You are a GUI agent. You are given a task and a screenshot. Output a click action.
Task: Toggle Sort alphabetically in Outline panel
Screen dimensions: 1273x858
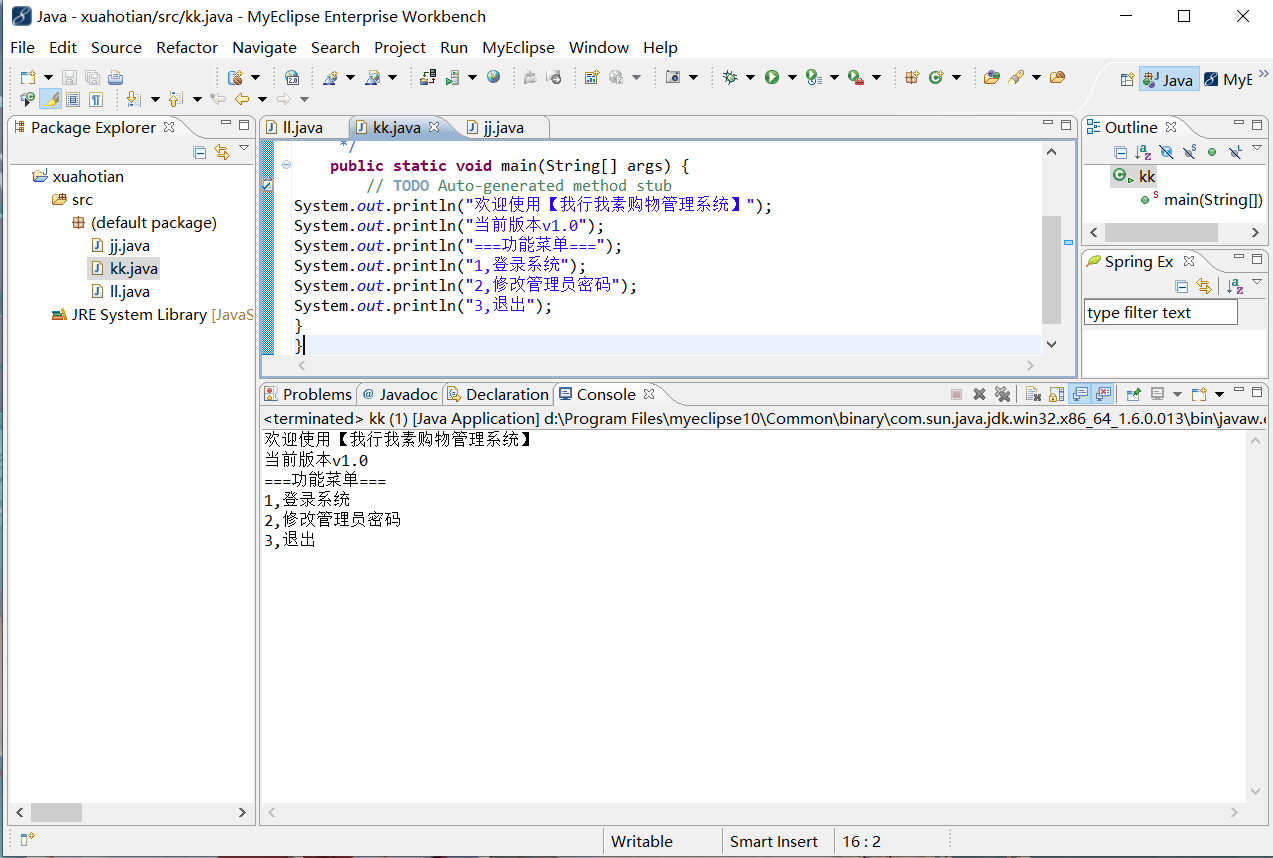click(1143, 152)
